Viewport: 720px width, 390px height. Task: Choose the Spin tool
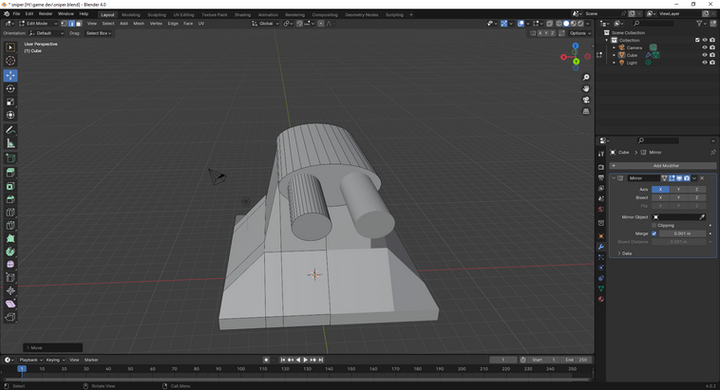[x=10, y=252]
